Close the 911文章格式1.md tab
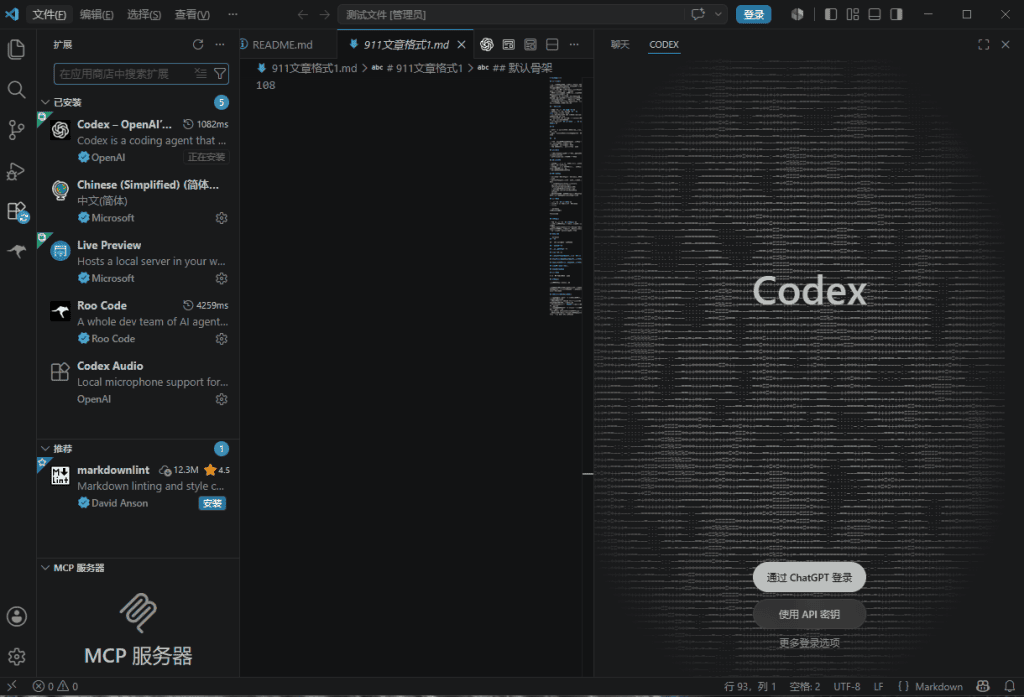 click(461, 44)
